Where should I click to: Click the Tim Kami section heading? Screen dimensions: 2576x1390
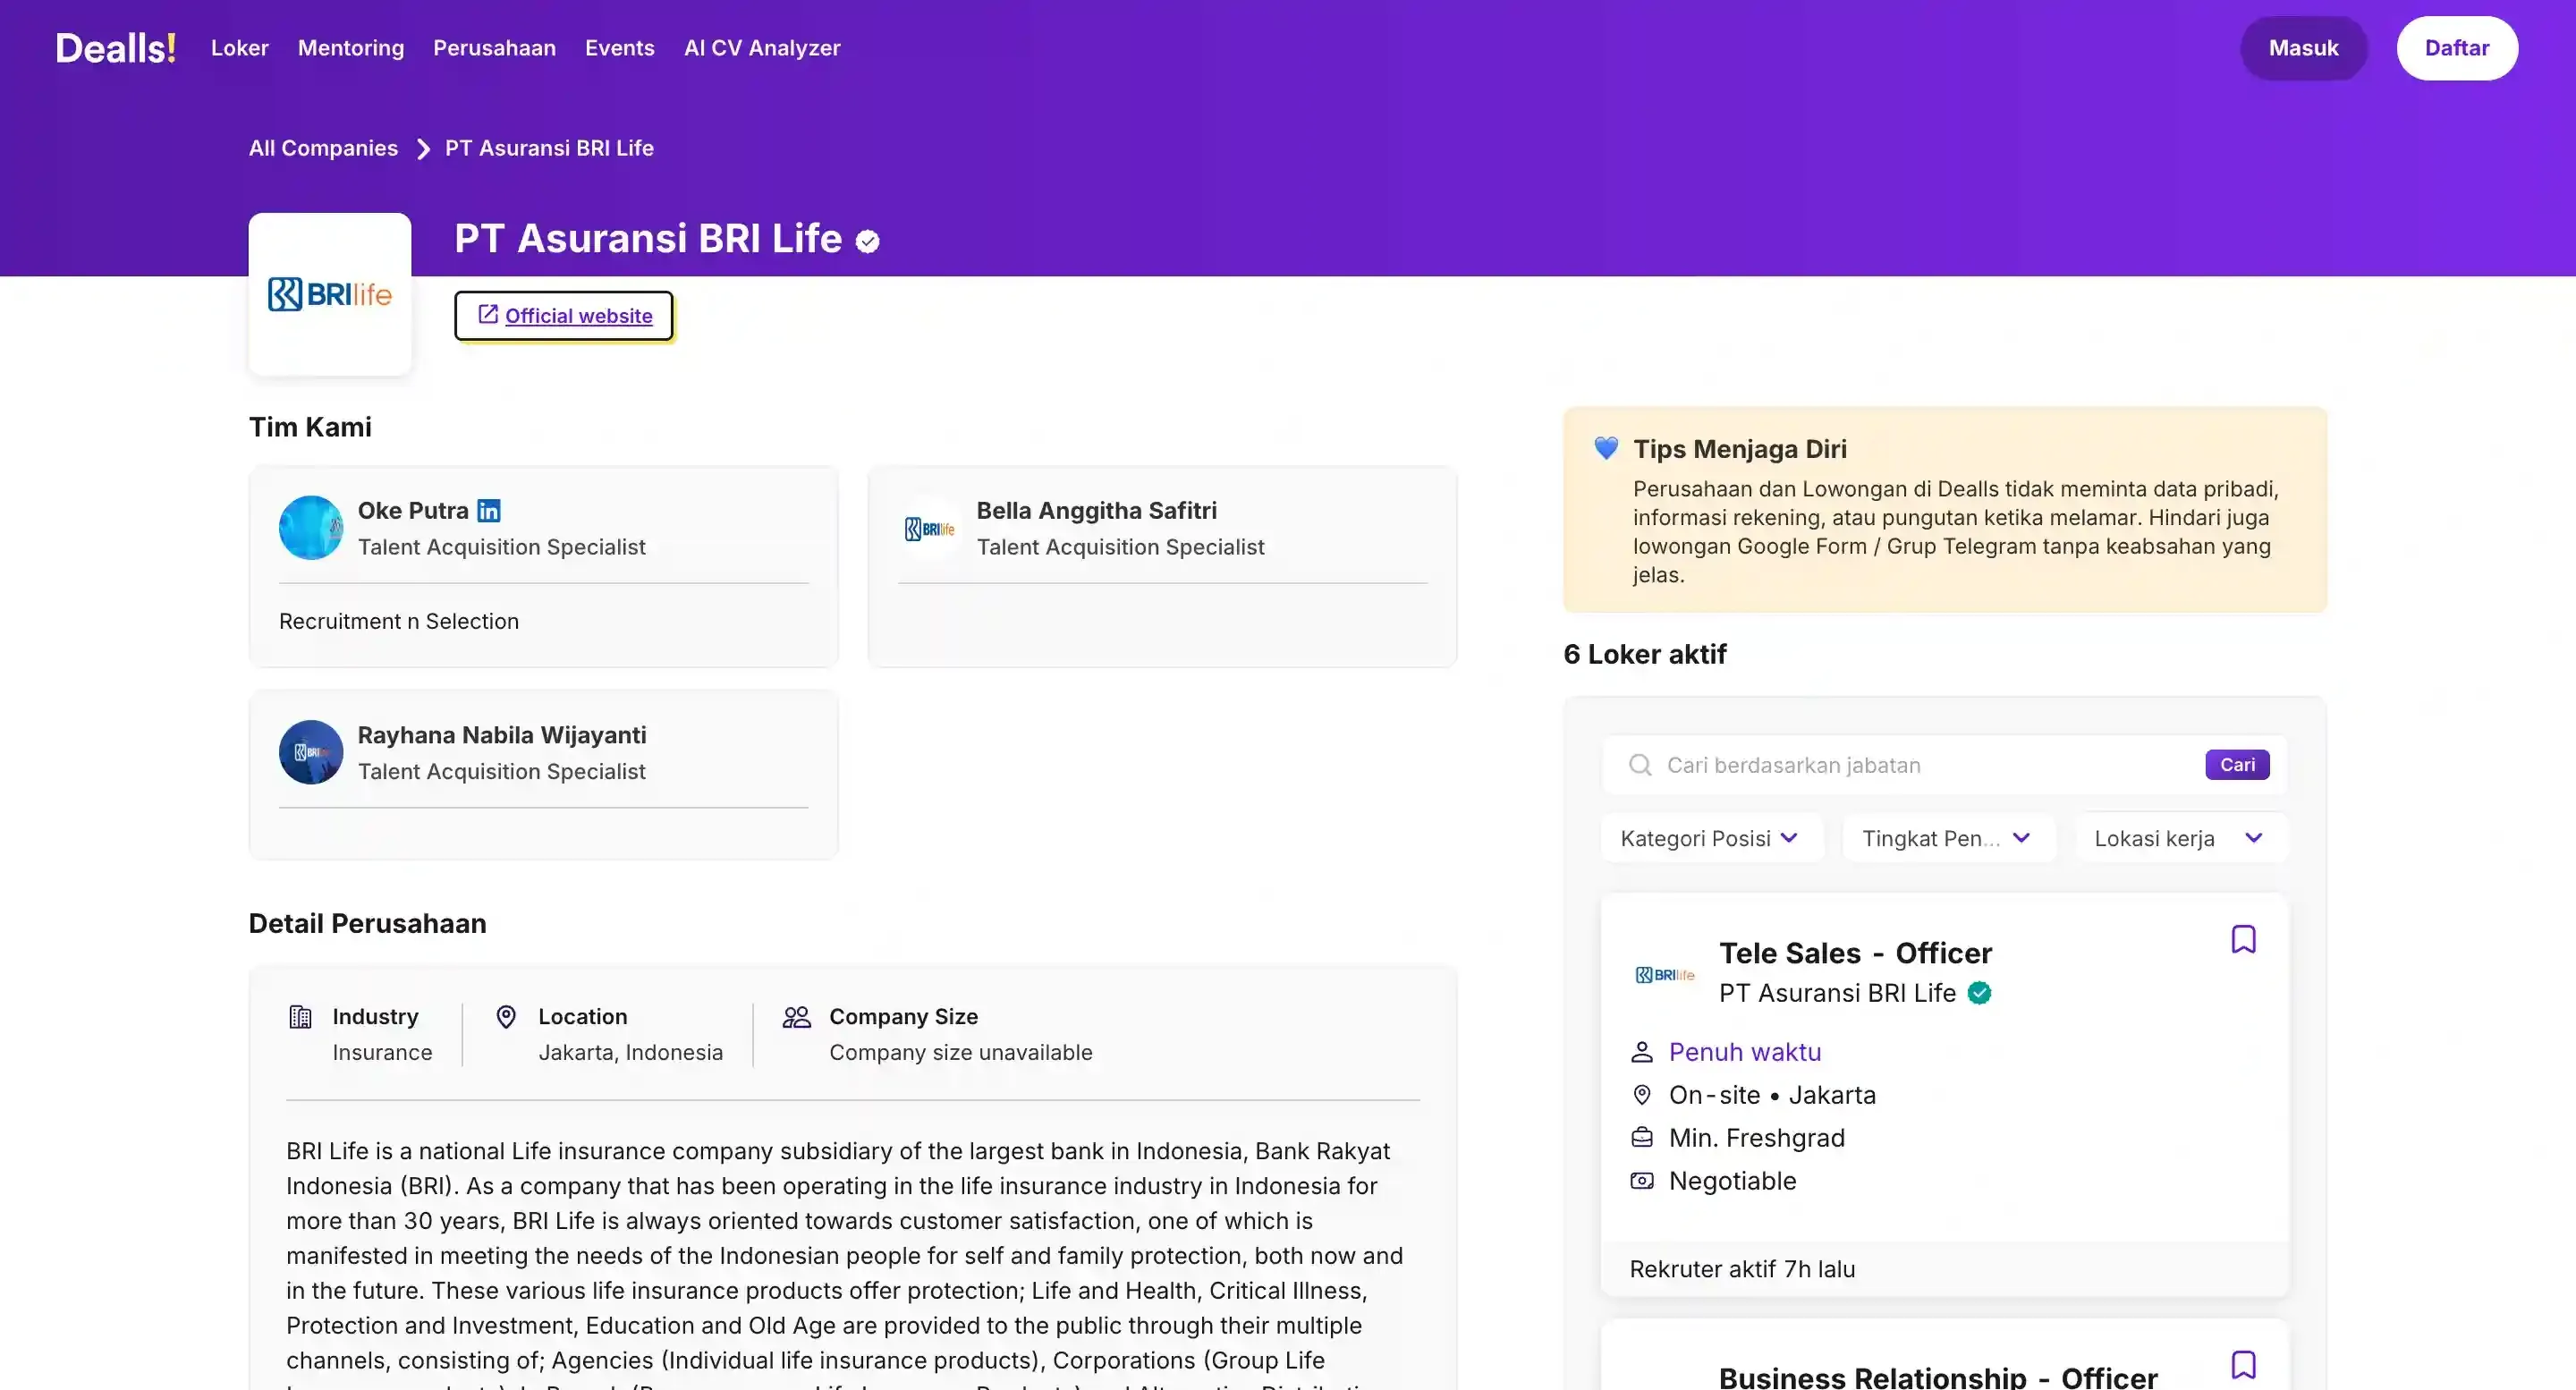[x=310, y=427]
